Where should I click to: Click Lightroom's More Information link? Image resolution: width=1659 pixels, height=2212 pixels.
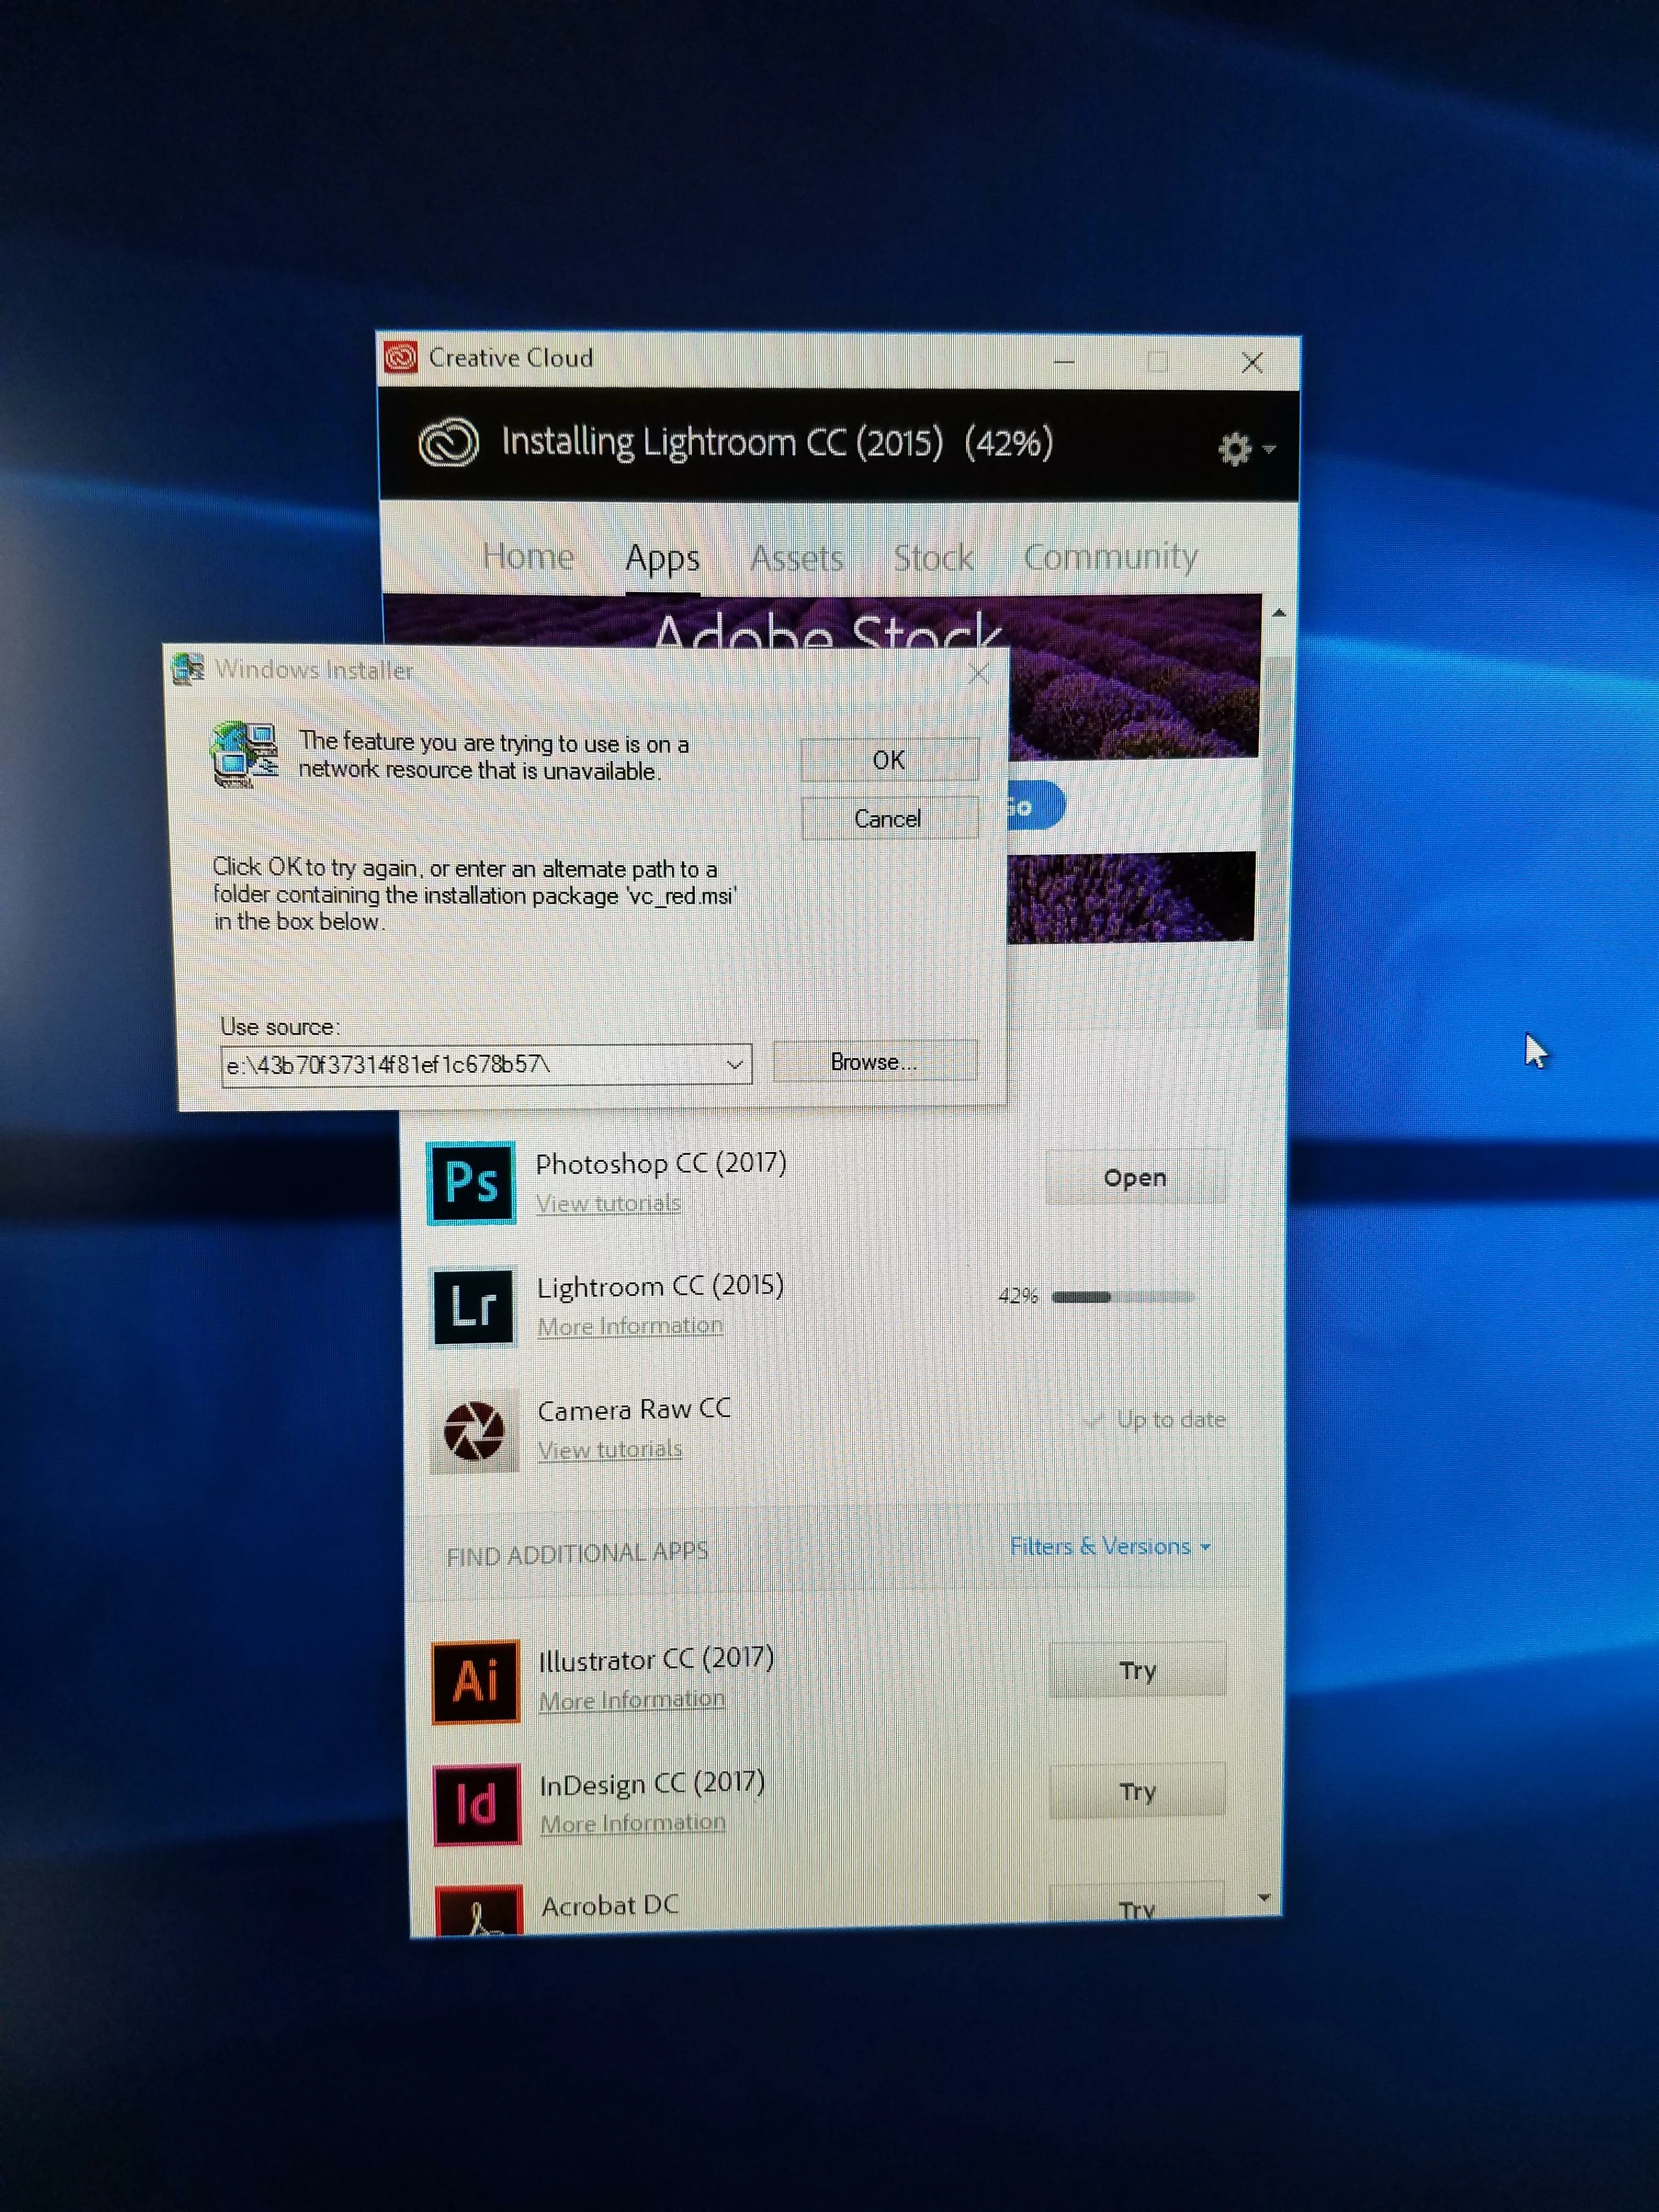coord(630,1326)
